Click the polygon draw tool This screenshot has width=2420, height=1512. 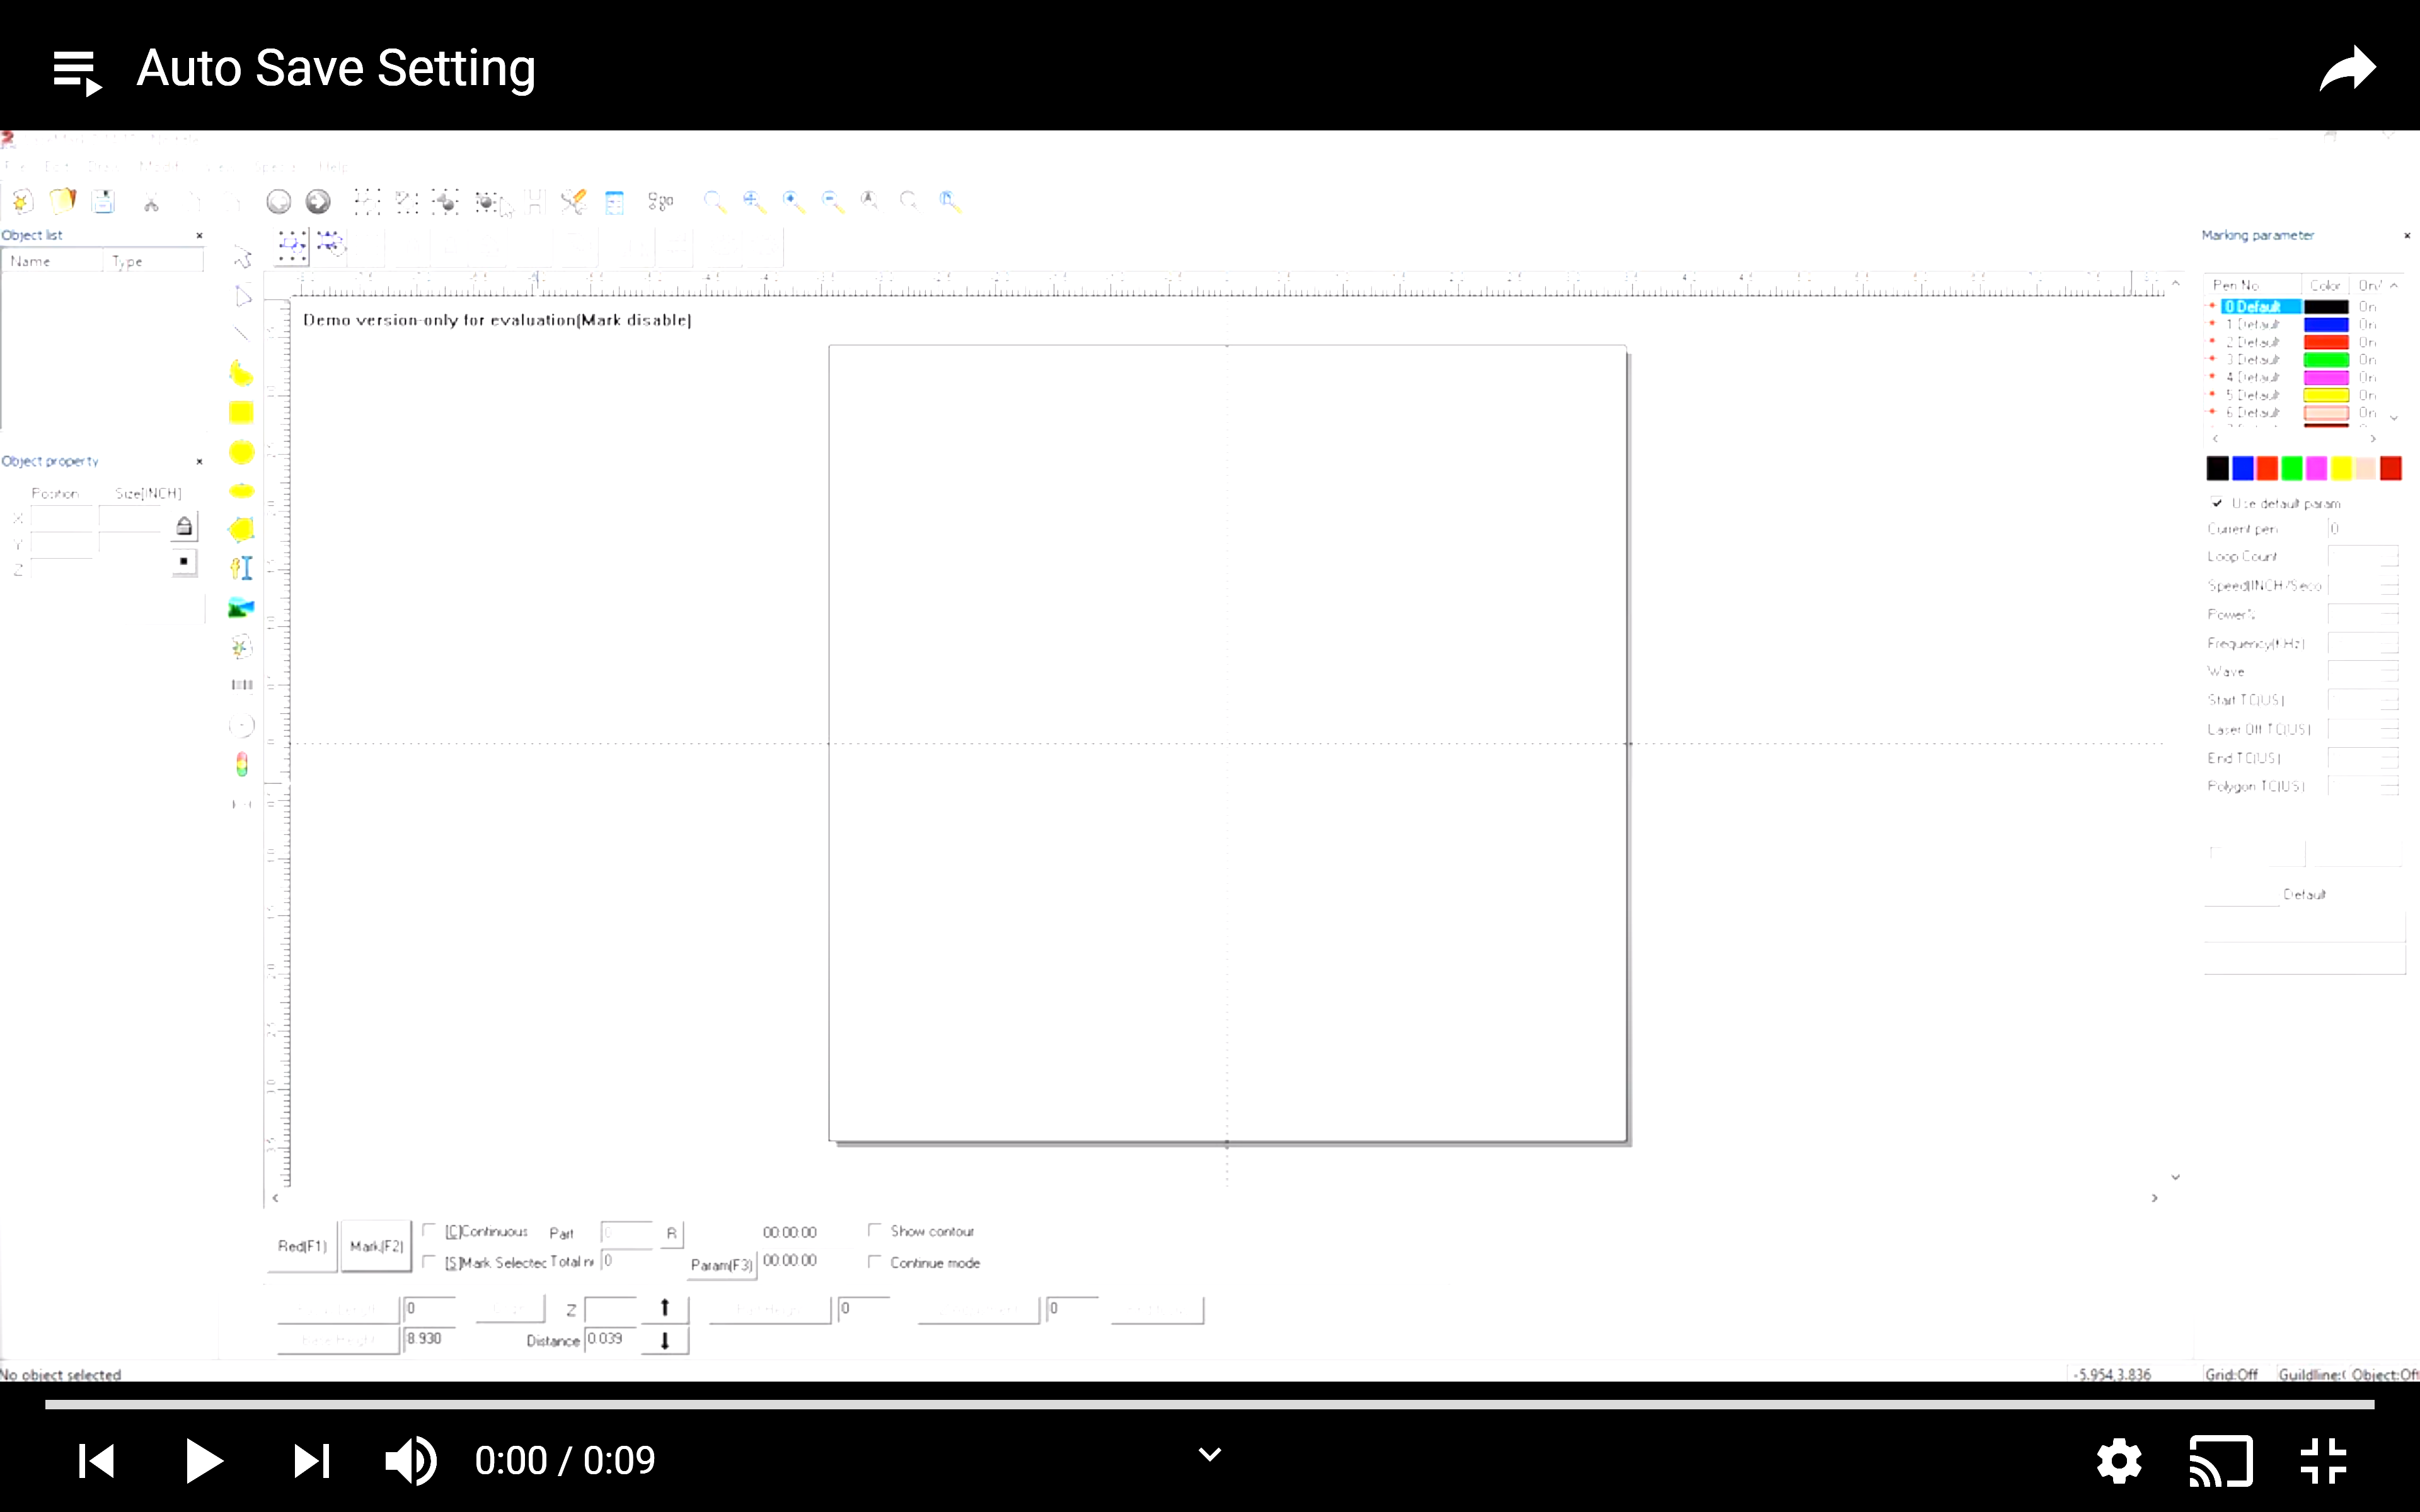click(x=241, y=529)
